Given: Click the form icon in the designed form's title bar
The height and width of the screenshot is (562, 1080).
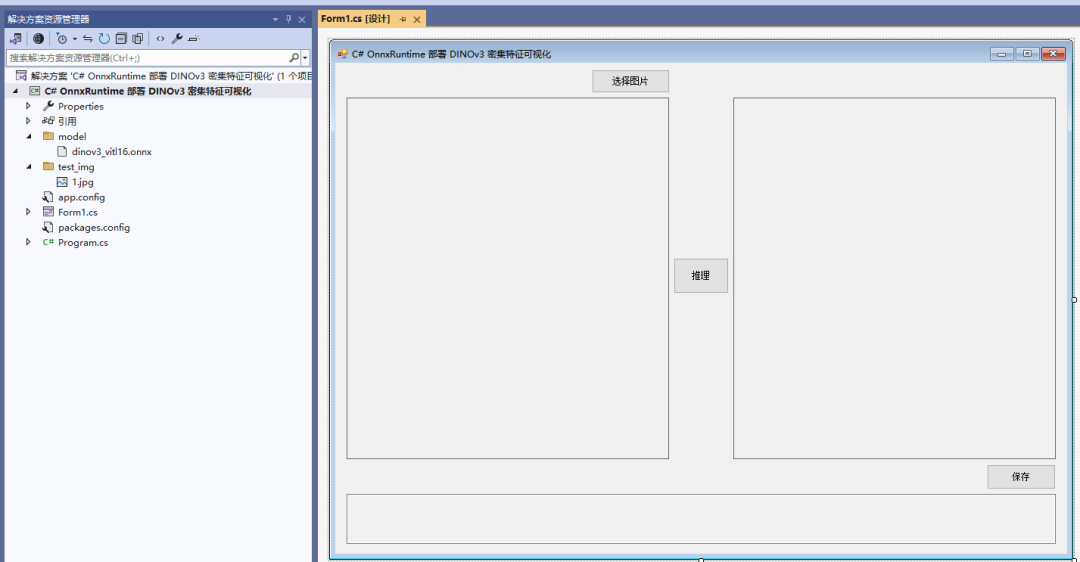Looking at the screenshot, I should pos(342,54).
